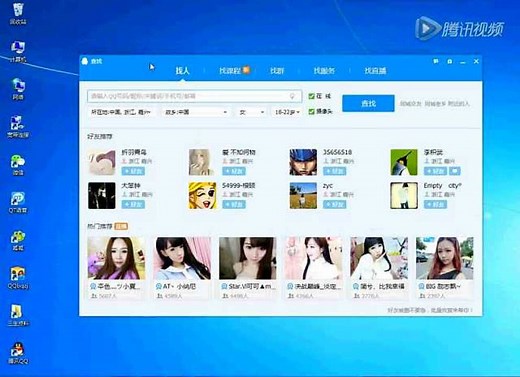Image resolution: width=520 pixels, height=377 pixels.
Task: Open the AT live room thumbnail
Action: tap(182, 258)
